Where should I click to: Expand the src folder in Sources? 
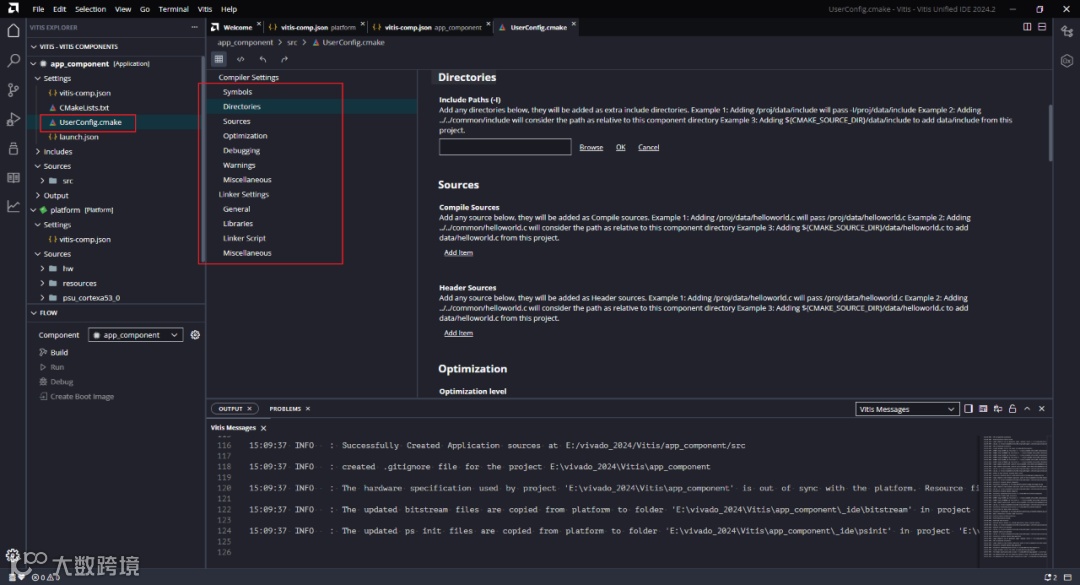coord(43,181)
